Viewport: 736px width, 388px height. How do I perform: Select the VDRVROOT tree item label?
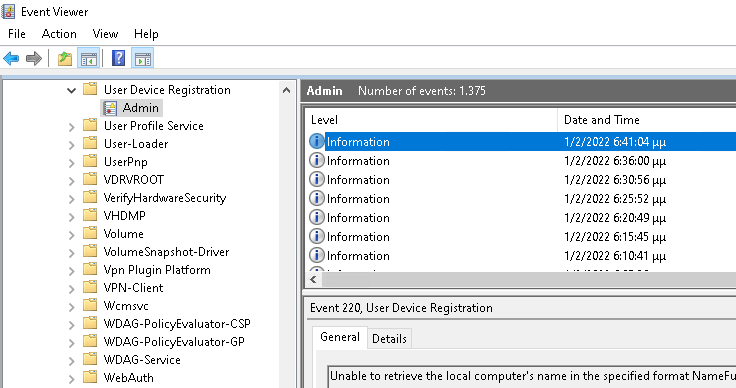pyautogui.click(x=134, y=180)
